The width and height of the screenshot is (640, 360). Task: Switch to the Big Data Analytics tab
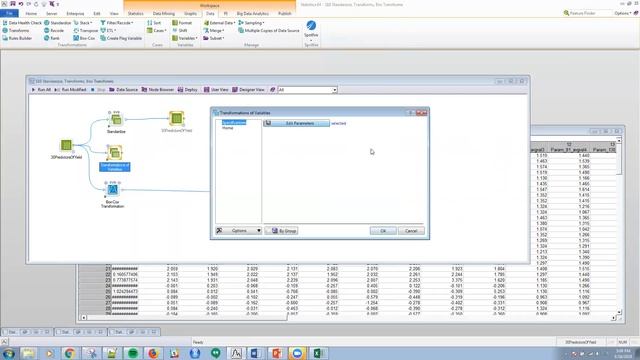(x=253, y=13)
